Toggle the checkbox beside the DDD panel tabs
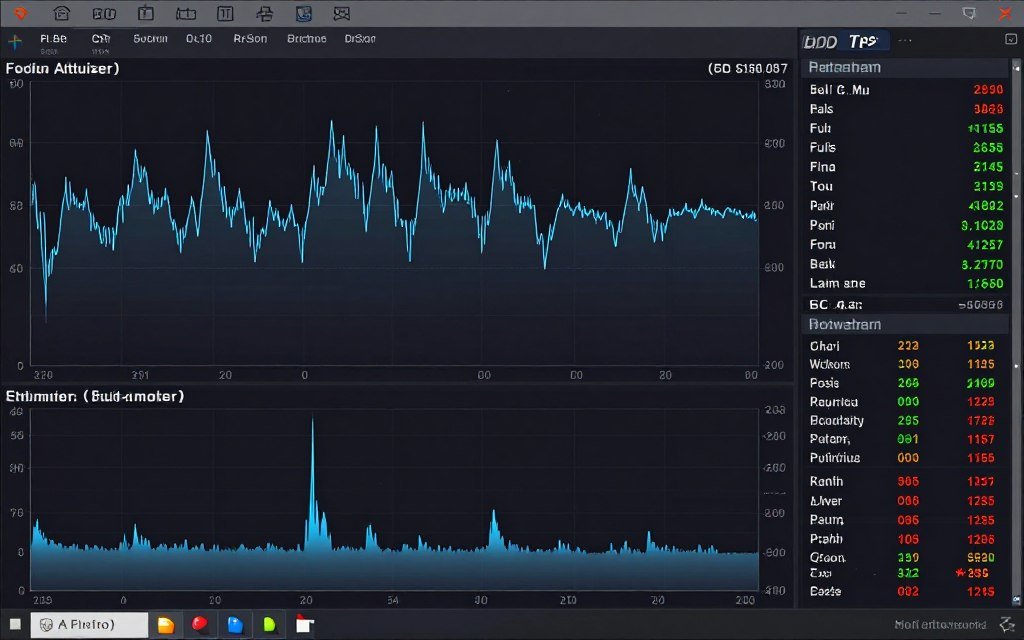This screenshot has width=1024, height=640. pyautogui.click(x=1010, y=40)
